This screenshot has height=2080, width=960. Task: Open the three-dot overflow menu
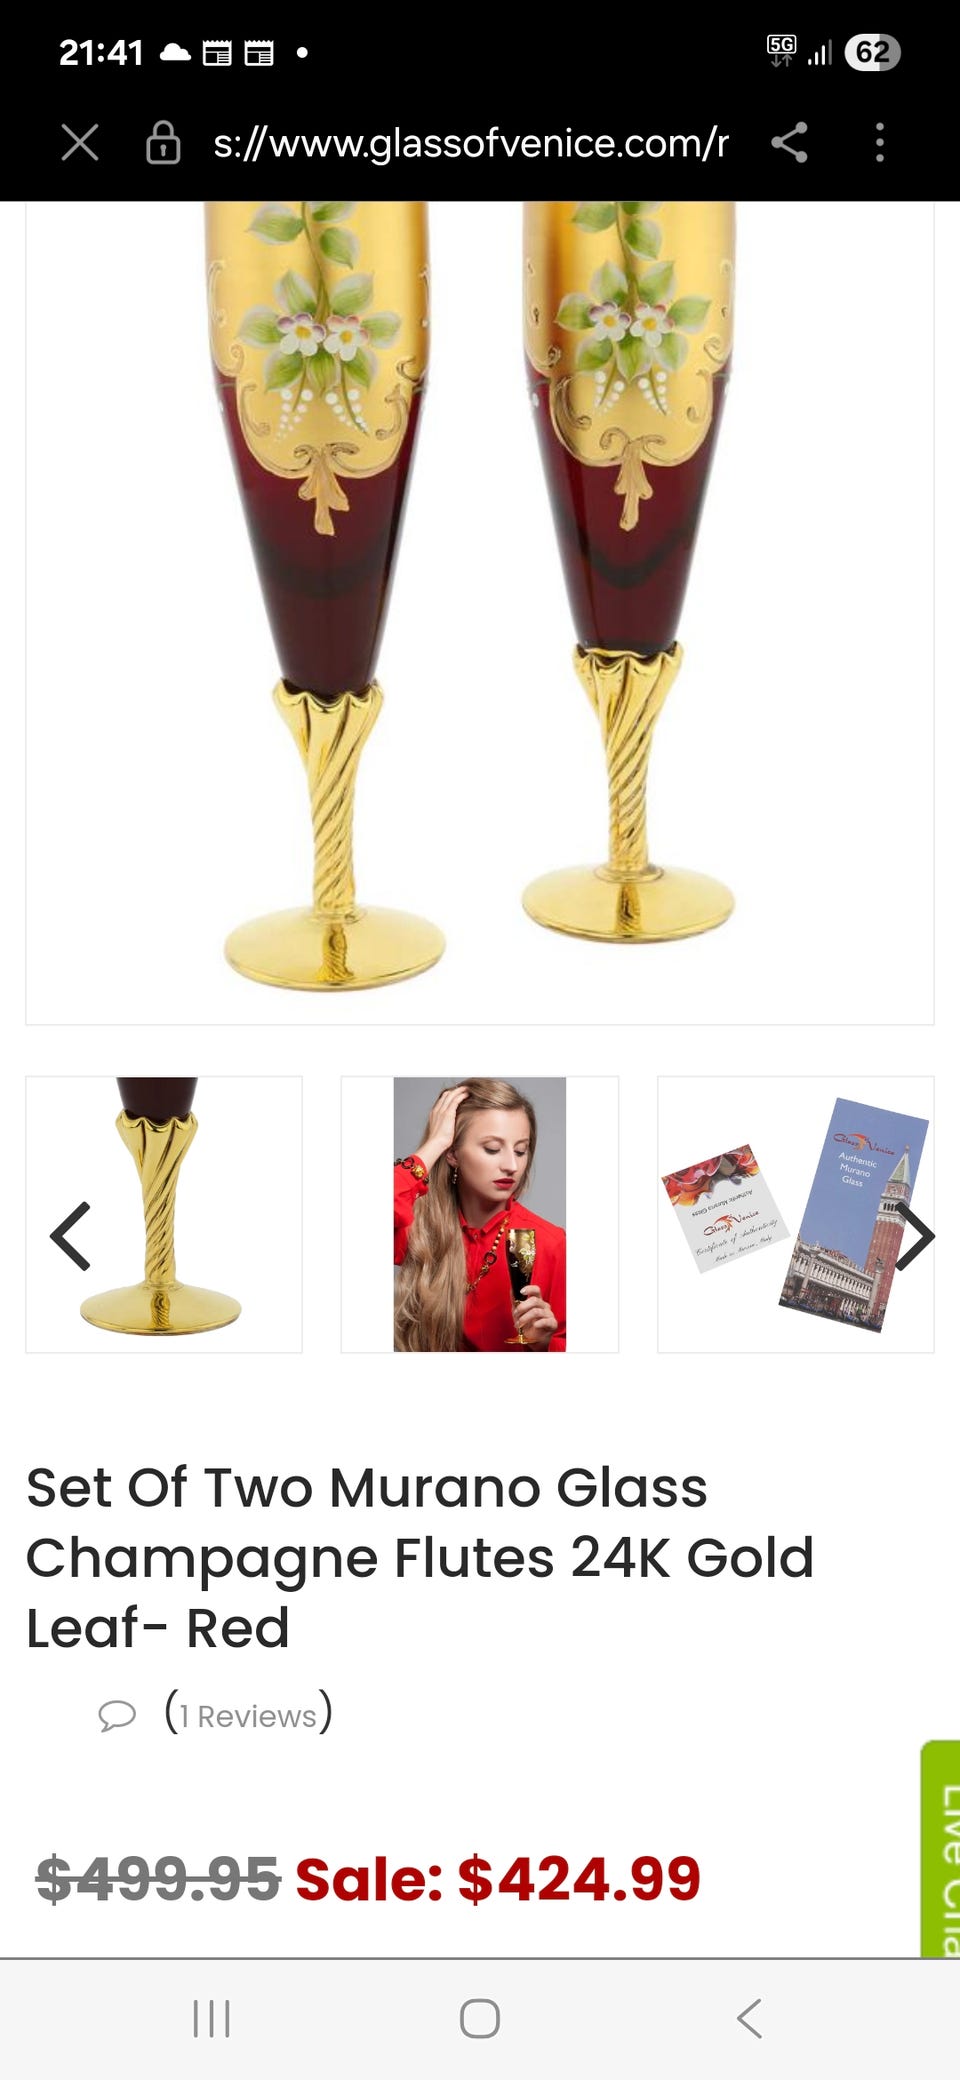880,143
